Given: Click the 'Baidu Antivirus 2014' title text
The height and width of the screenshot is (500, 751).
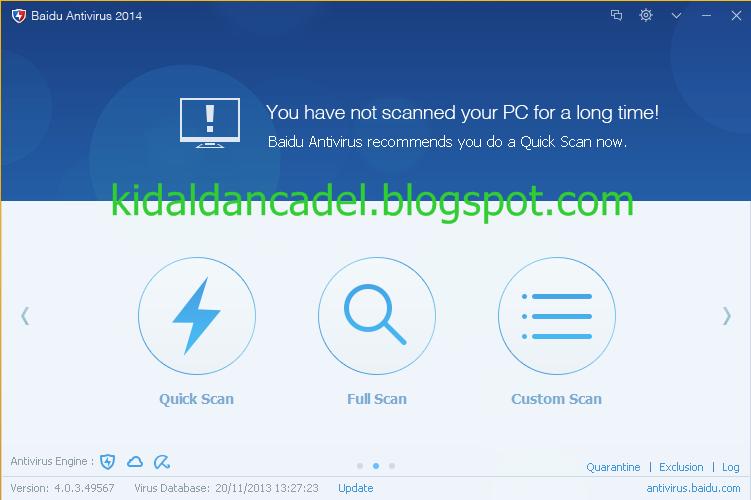Looking at the screenshot, I should click(87, 16).
